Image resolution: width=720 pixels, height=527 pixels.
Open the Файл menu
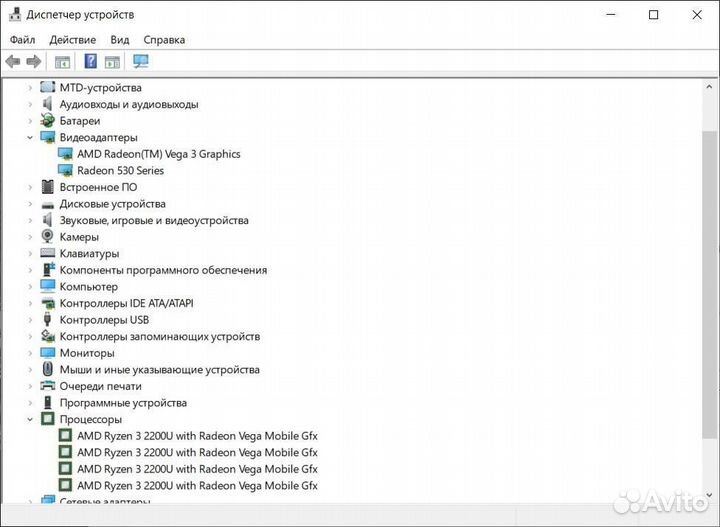[22, 40]
